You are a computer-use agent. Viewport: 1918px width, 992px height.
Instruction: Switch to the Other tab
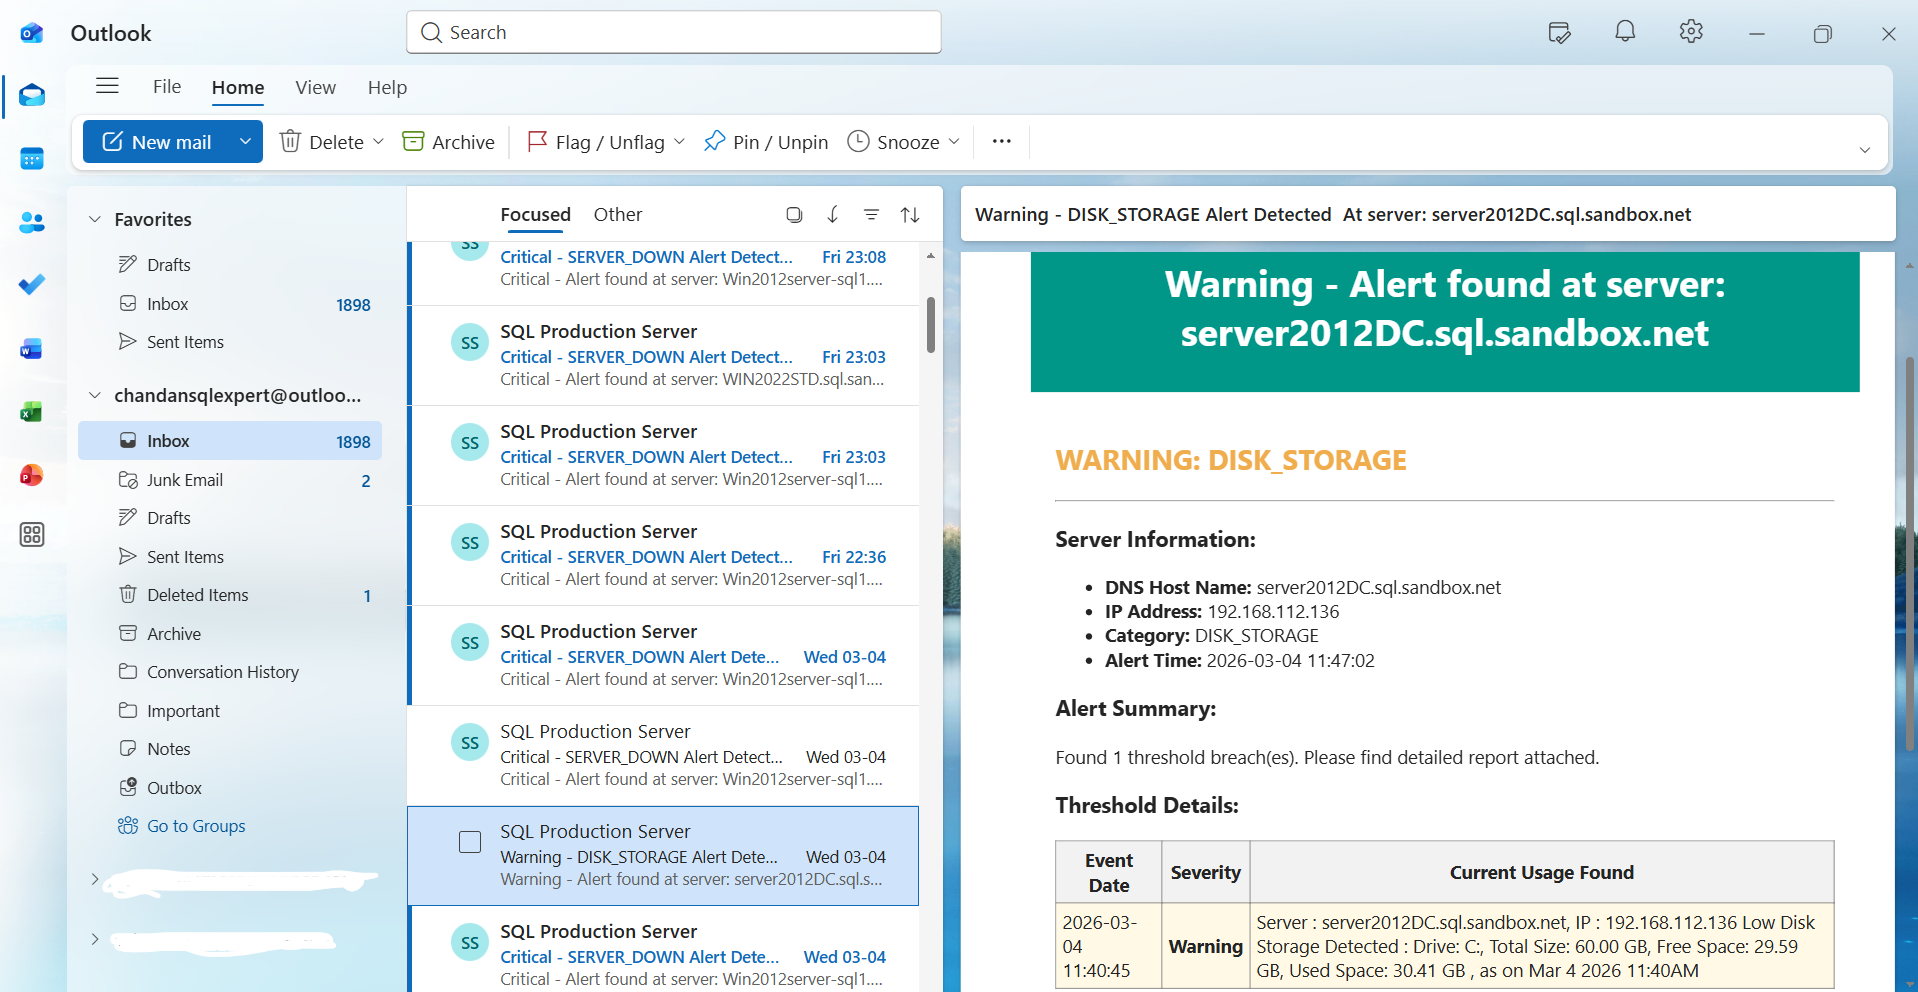tap(617, 214)
